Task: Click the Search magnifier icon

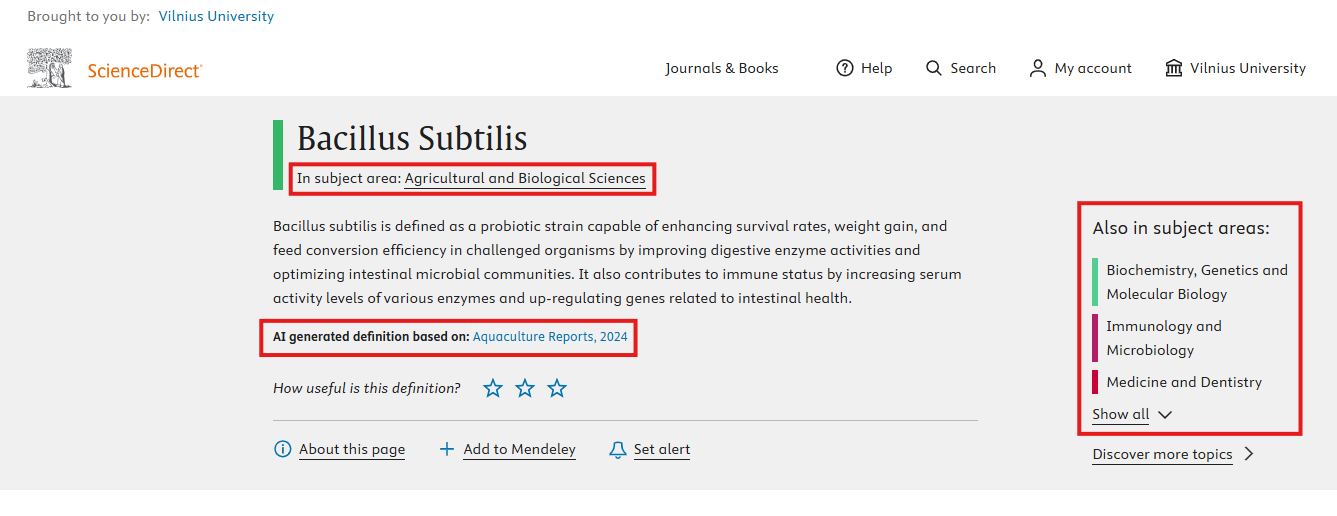Action: pyautogui.click(x=934, y=68)
